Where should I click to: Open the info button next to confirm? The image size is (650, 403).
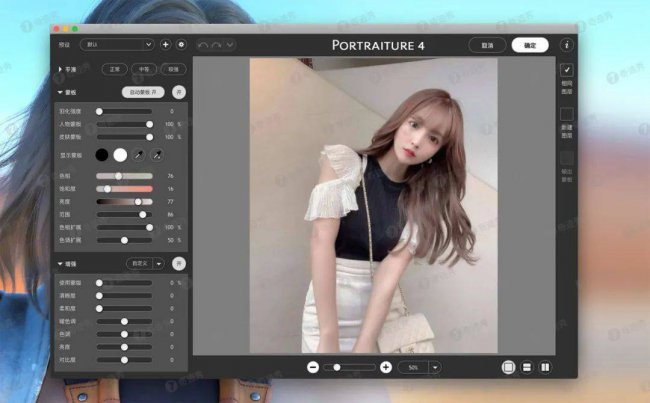[567, 45]
